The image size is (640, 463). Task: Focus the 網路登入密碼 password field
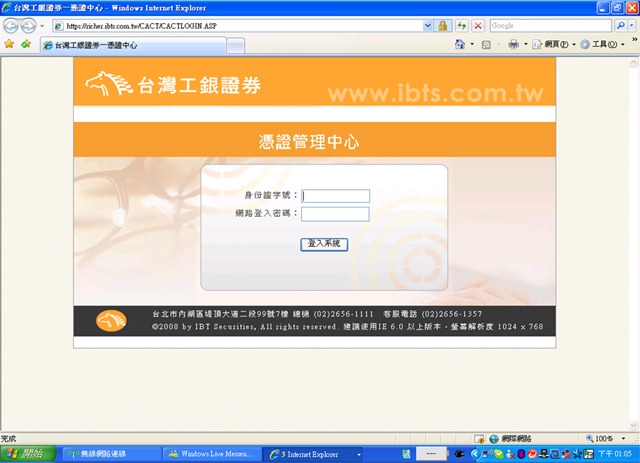pos(335,214)
